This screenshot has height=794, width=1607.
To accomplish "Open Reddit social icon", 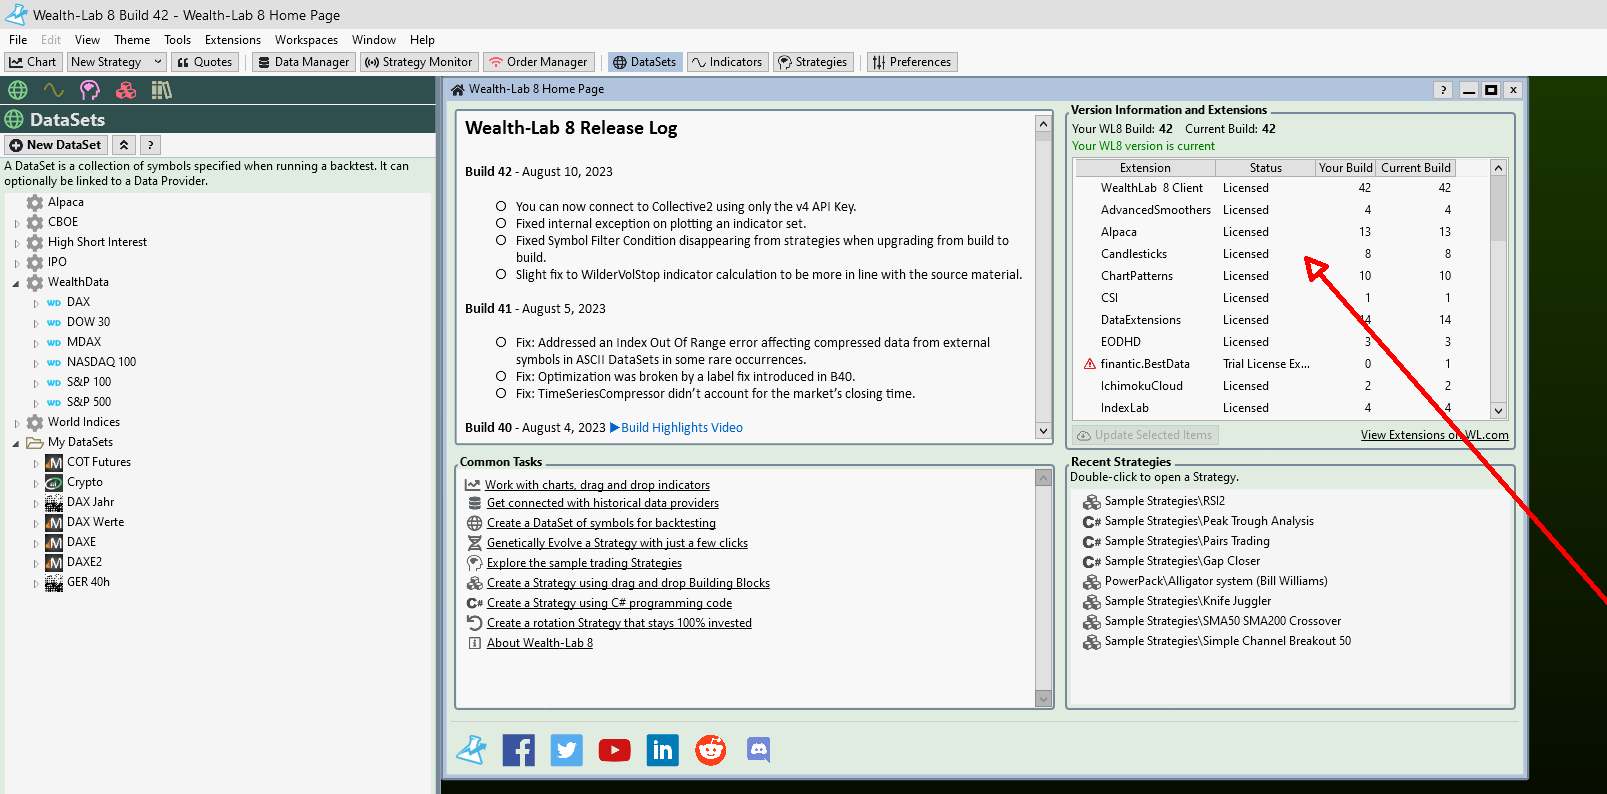I will coord(710,750).
